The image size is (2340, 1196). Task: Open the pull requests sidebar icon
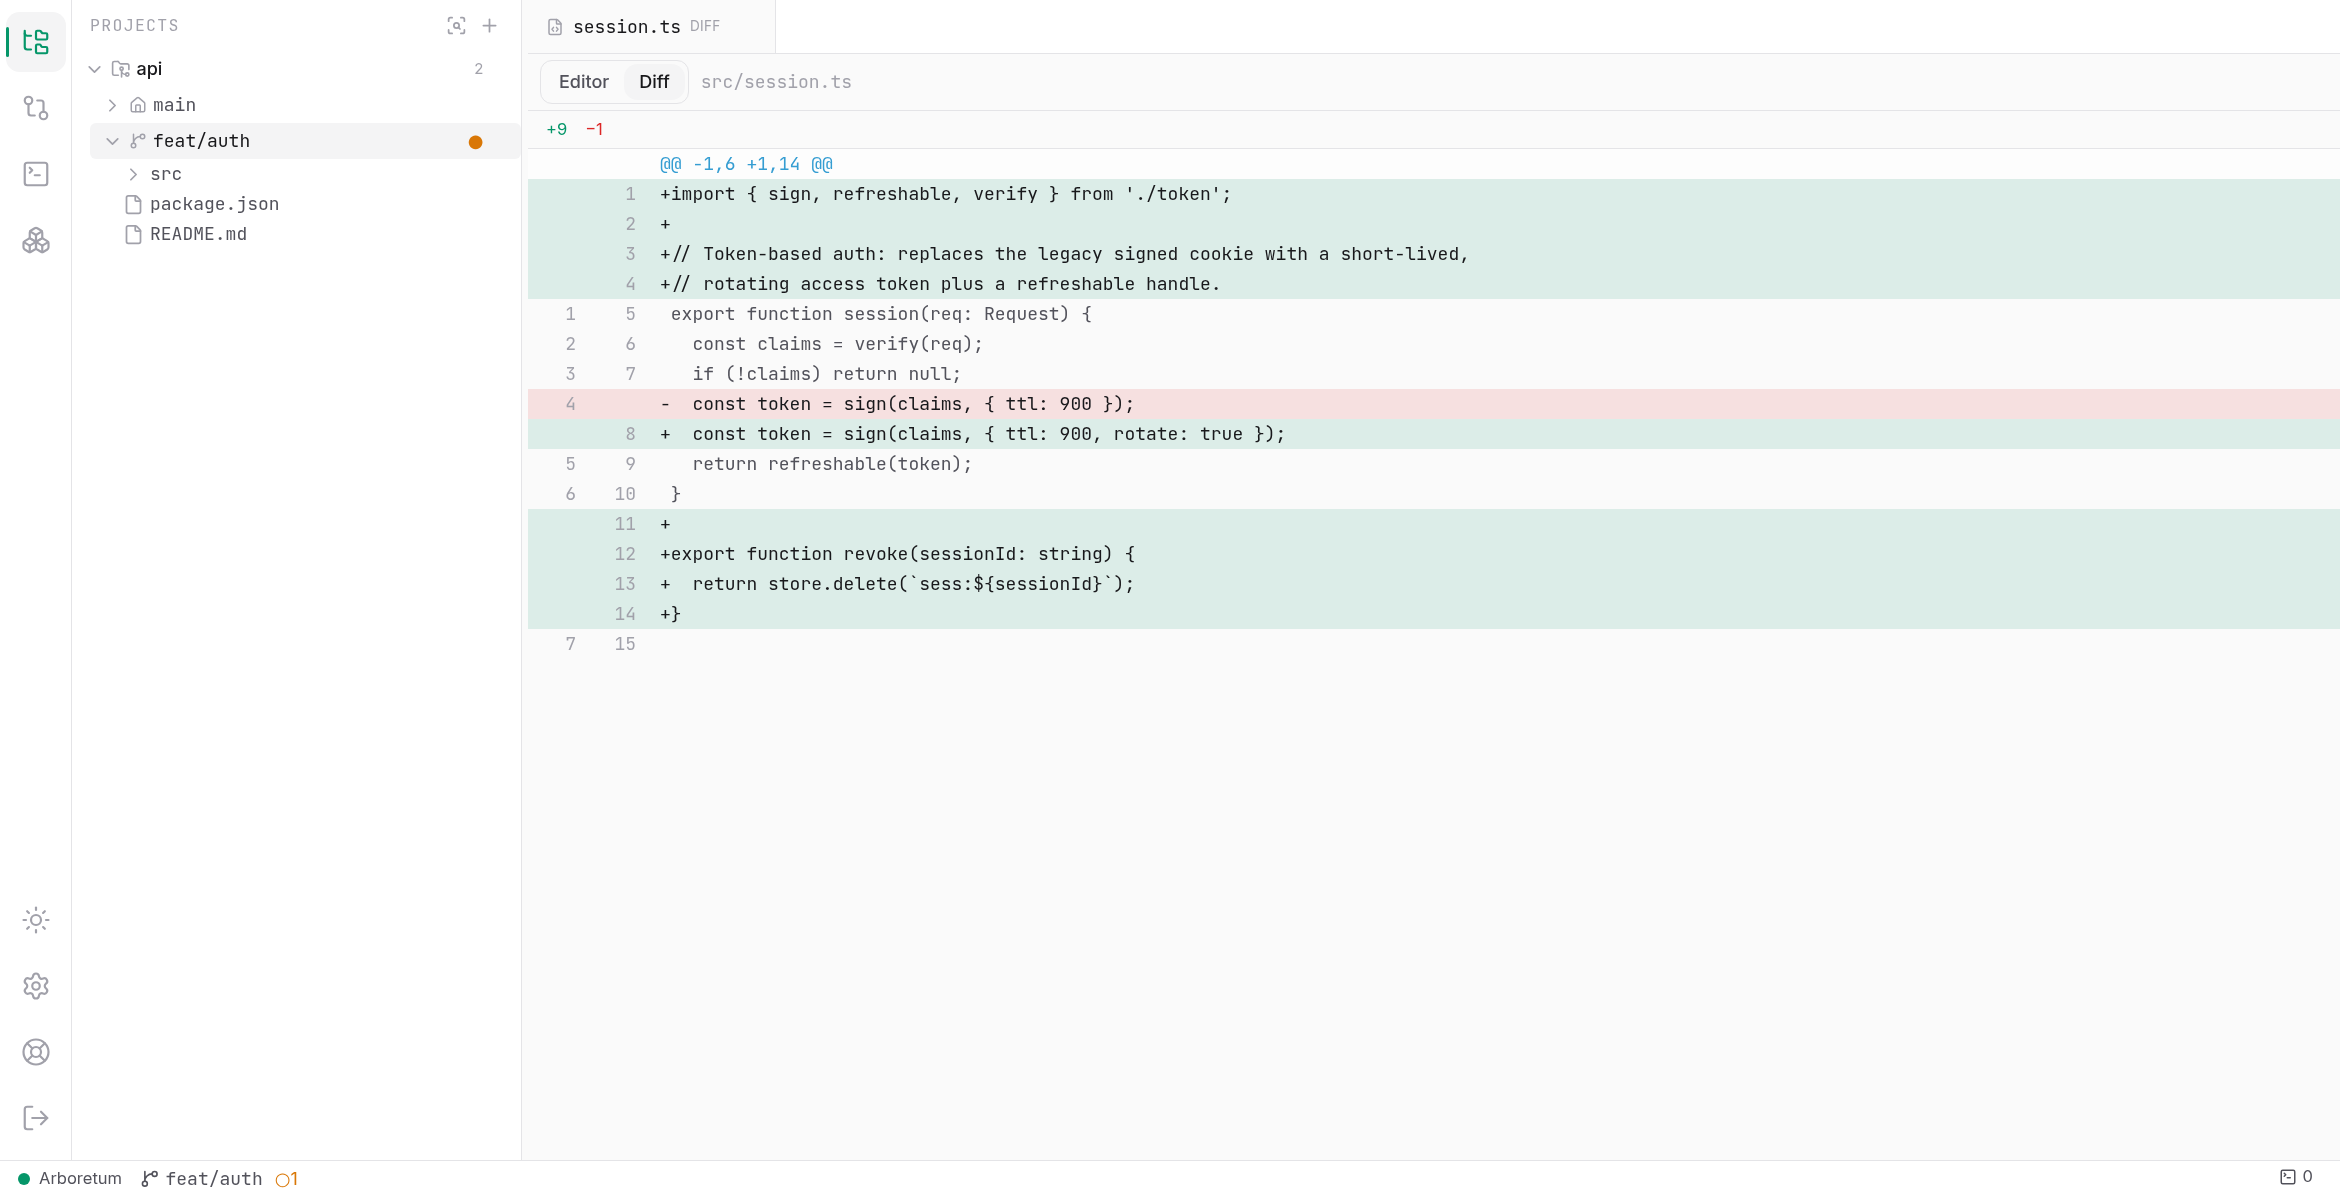point(36,108)
